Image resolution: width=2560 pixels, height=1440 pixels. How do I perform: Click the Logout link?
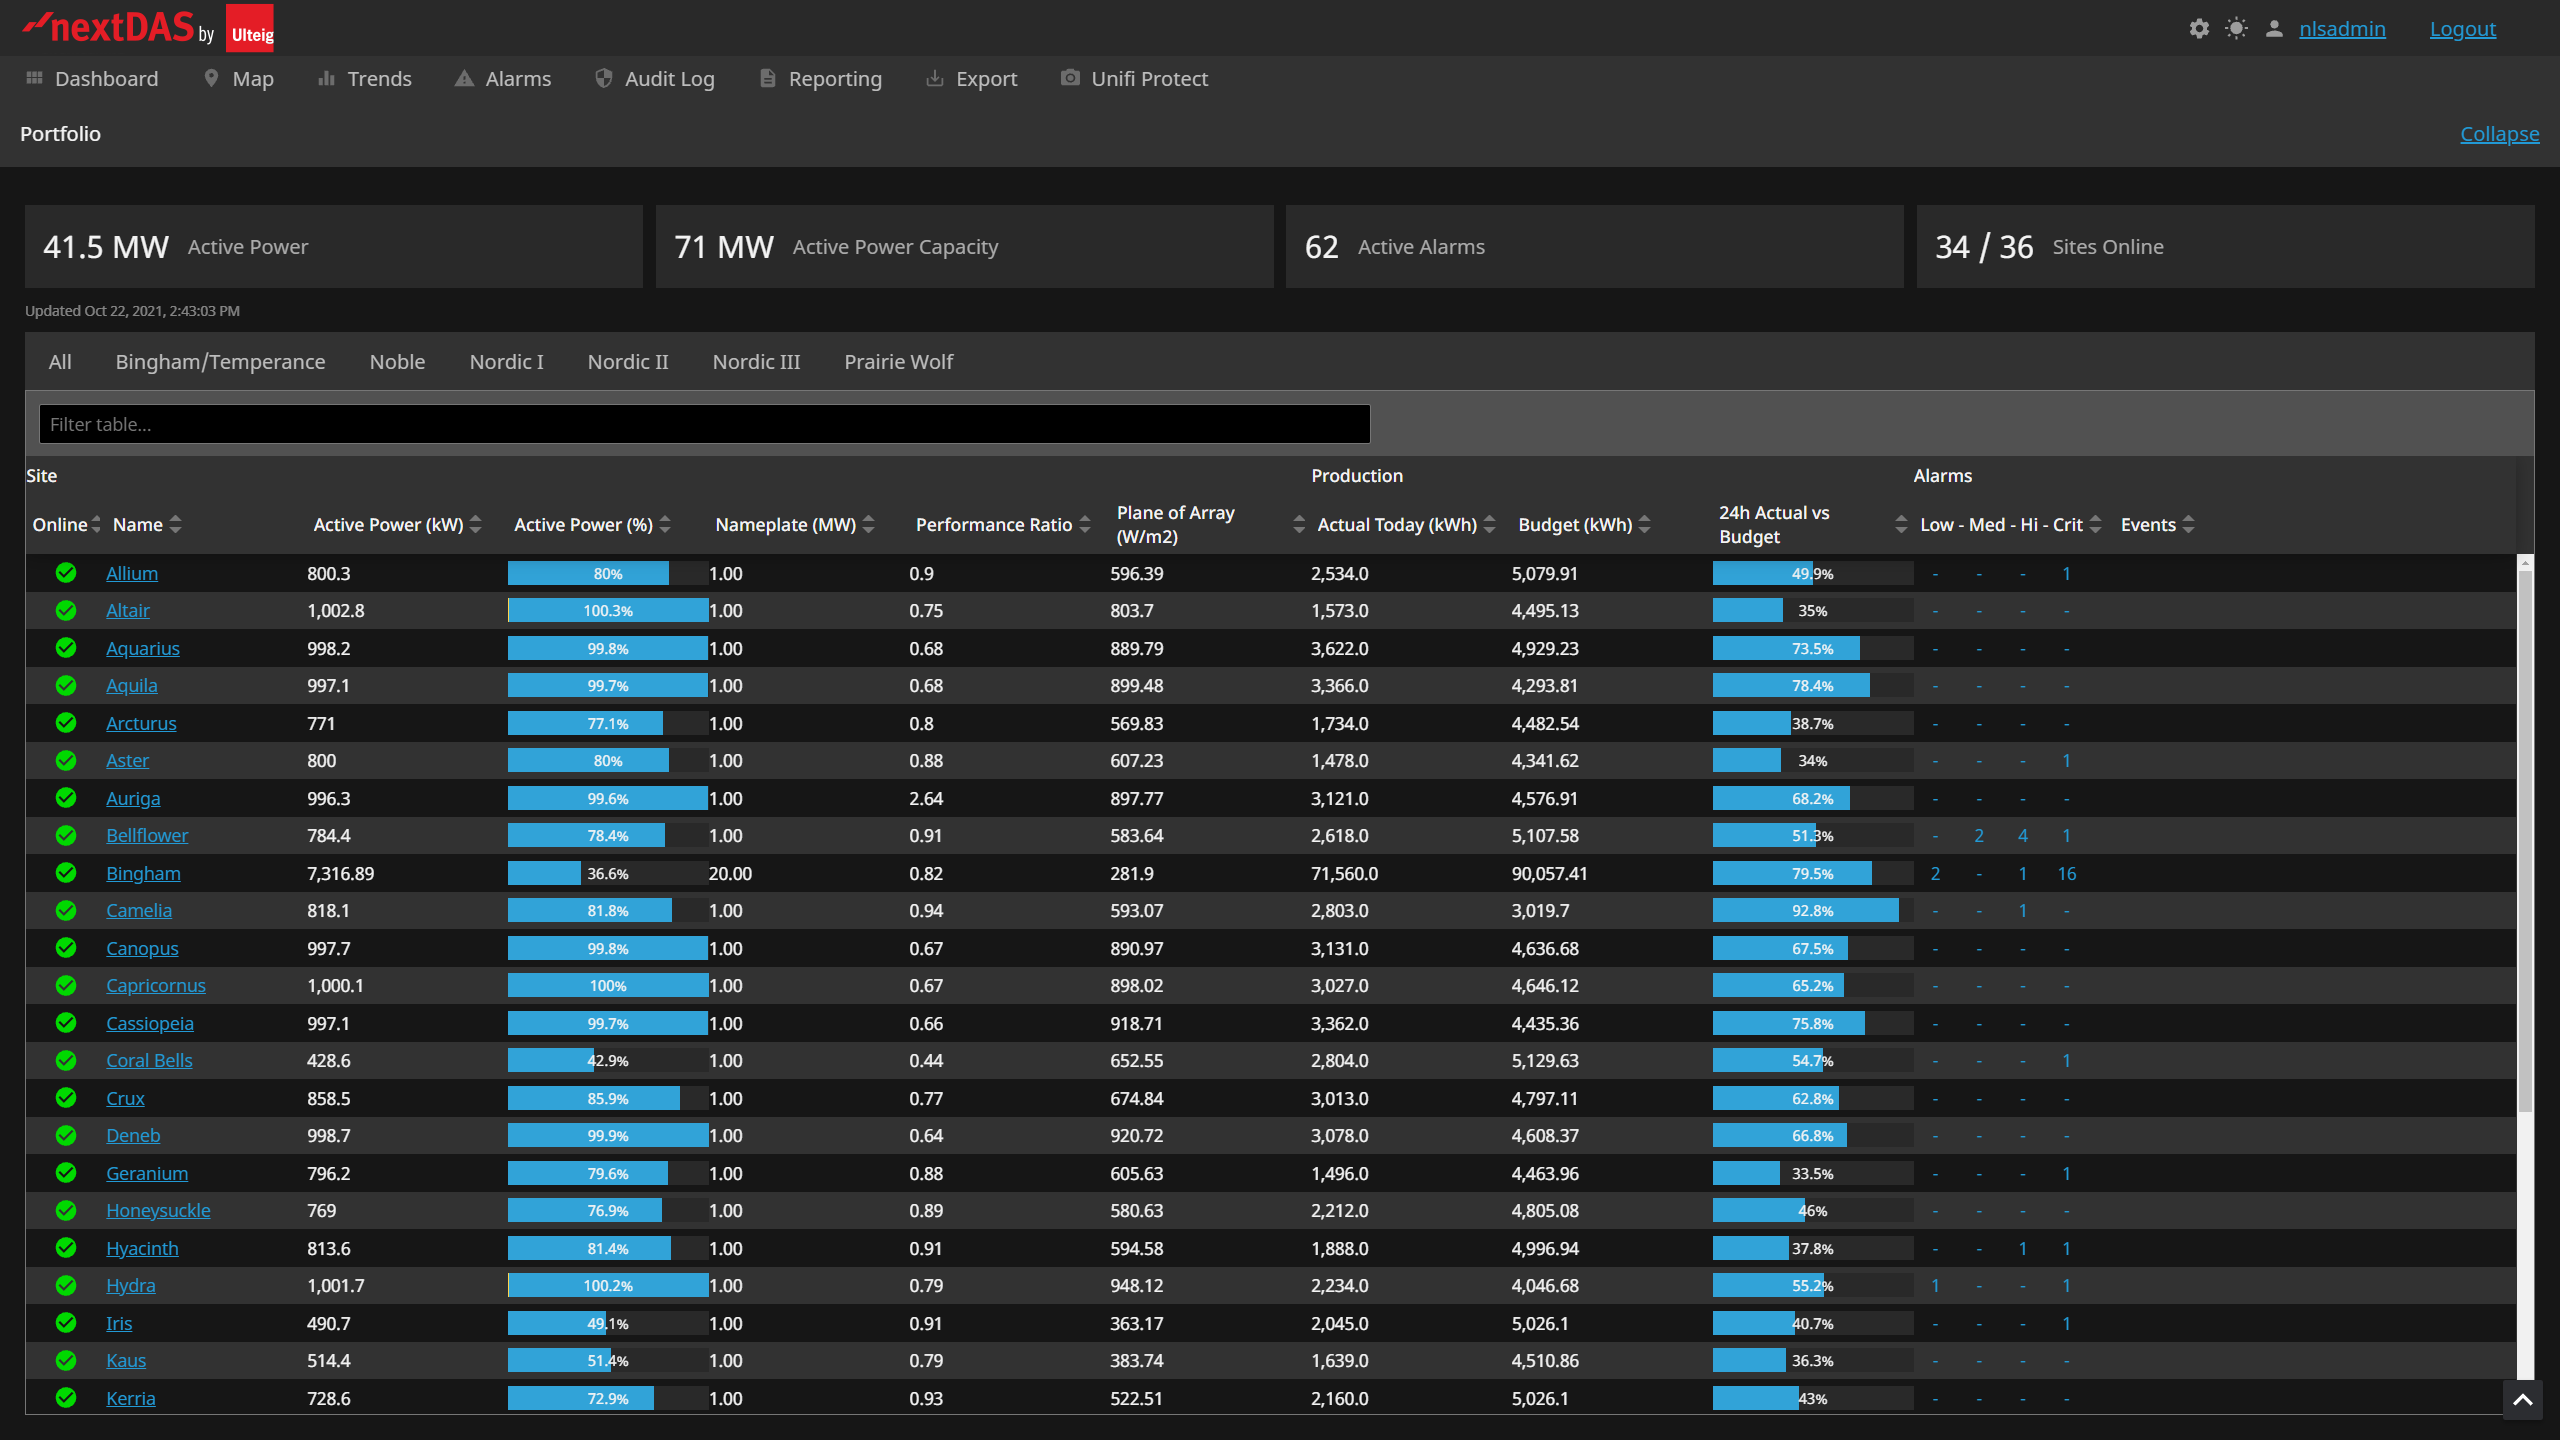[2463, 29]
